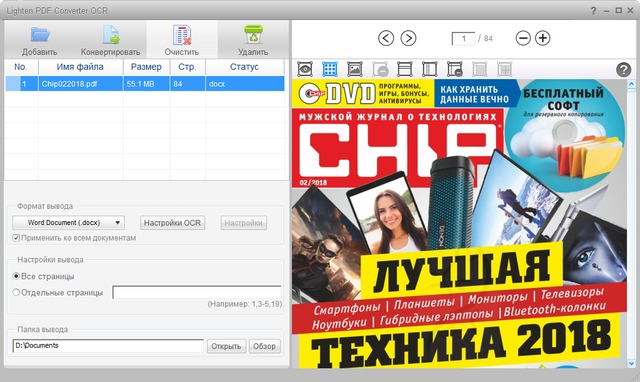Click the greyed split cells tool
Image resolution: width=640 pixels, height=382 pixels.
coord(504,69)
